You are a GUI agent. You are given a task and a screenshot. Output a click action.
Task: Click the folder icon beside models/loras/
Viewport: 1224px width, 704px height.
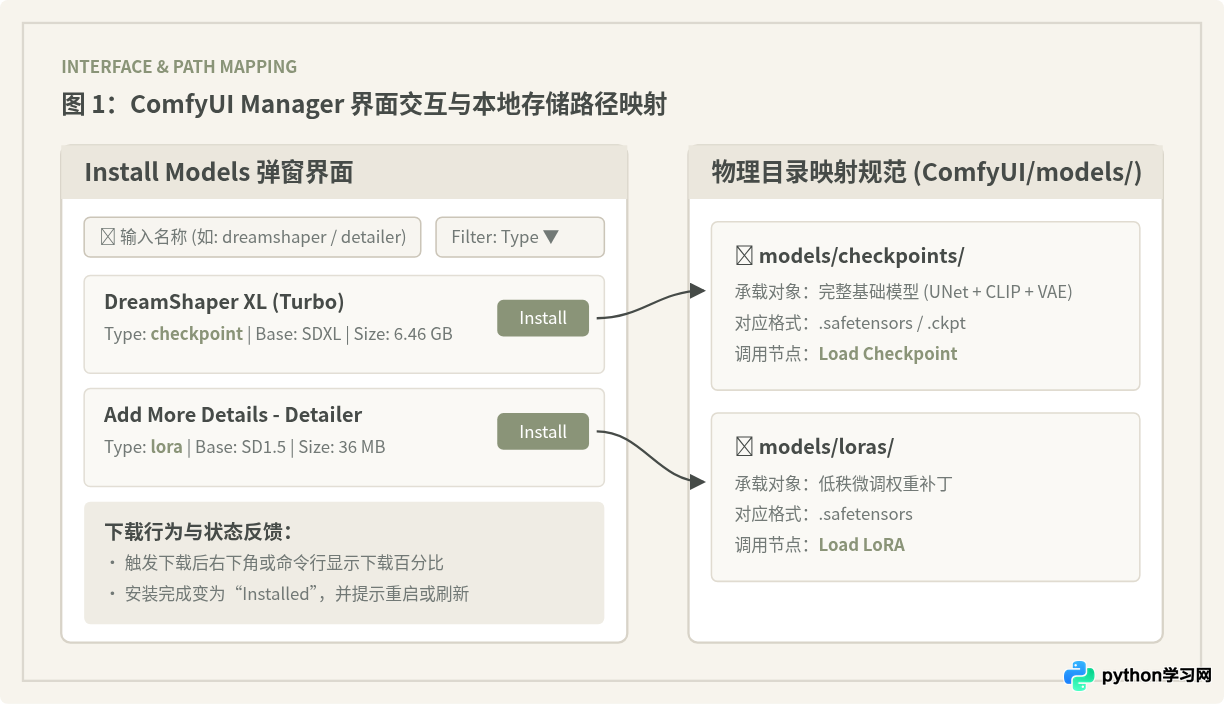click(x=744, y=447)
